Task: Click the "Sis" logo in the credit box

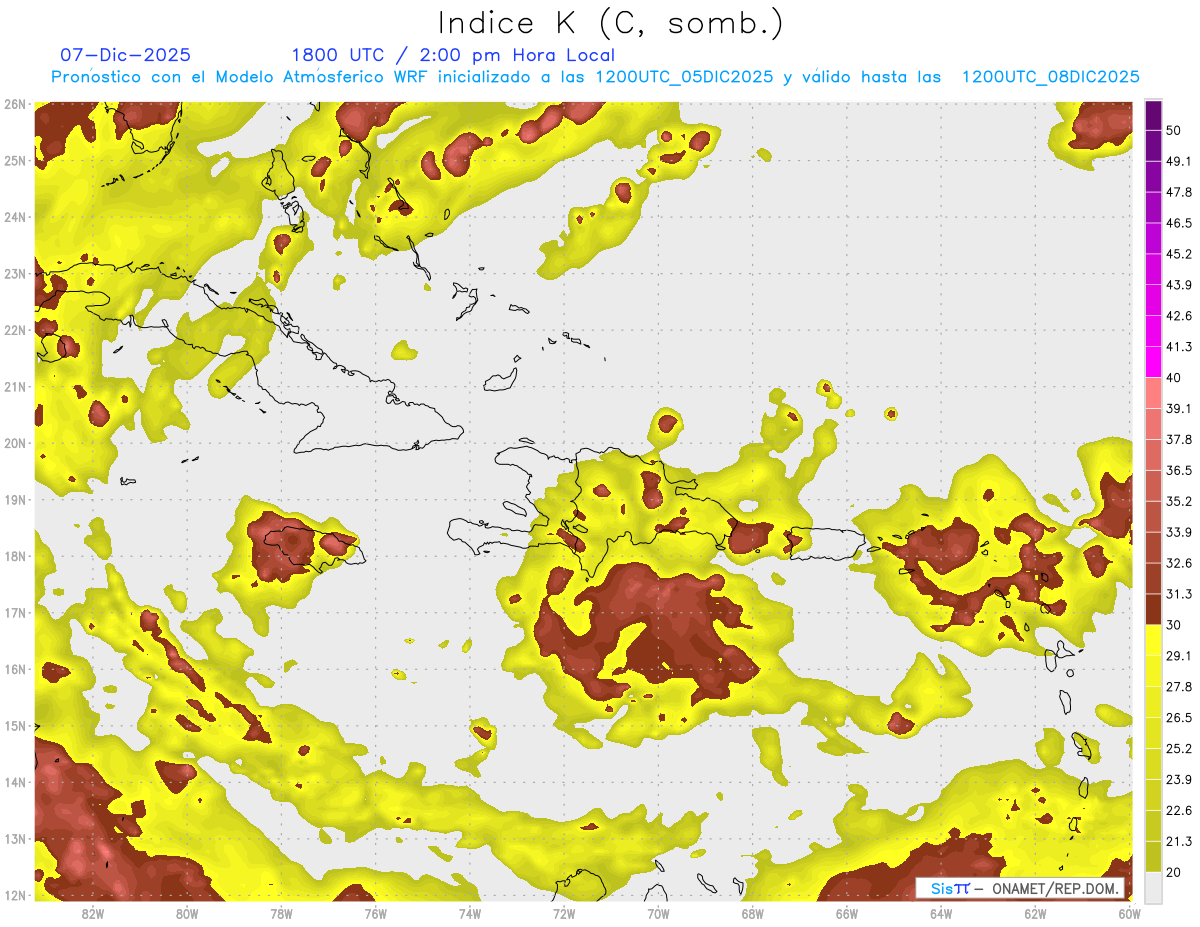Action: point(942,888)
